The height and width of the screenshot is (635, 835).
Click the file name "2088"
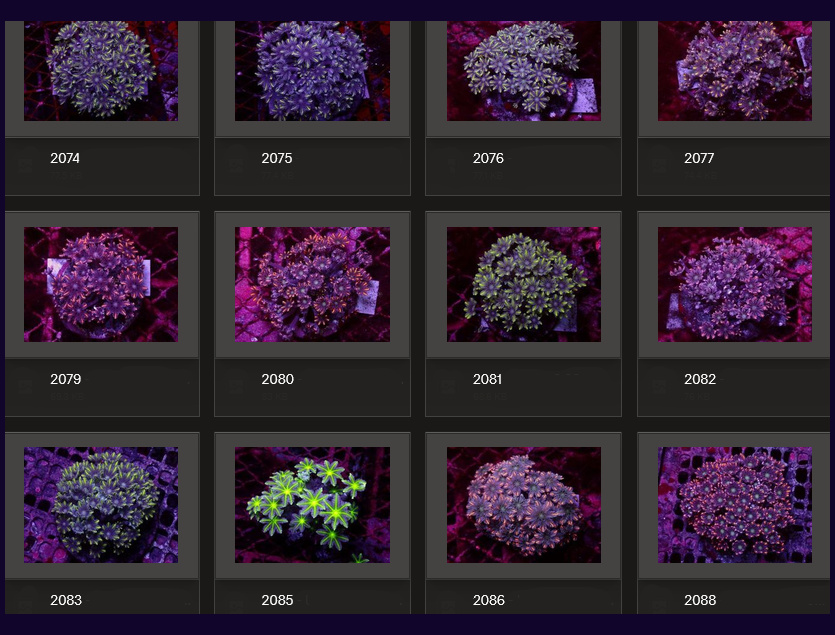pos(700,600)
